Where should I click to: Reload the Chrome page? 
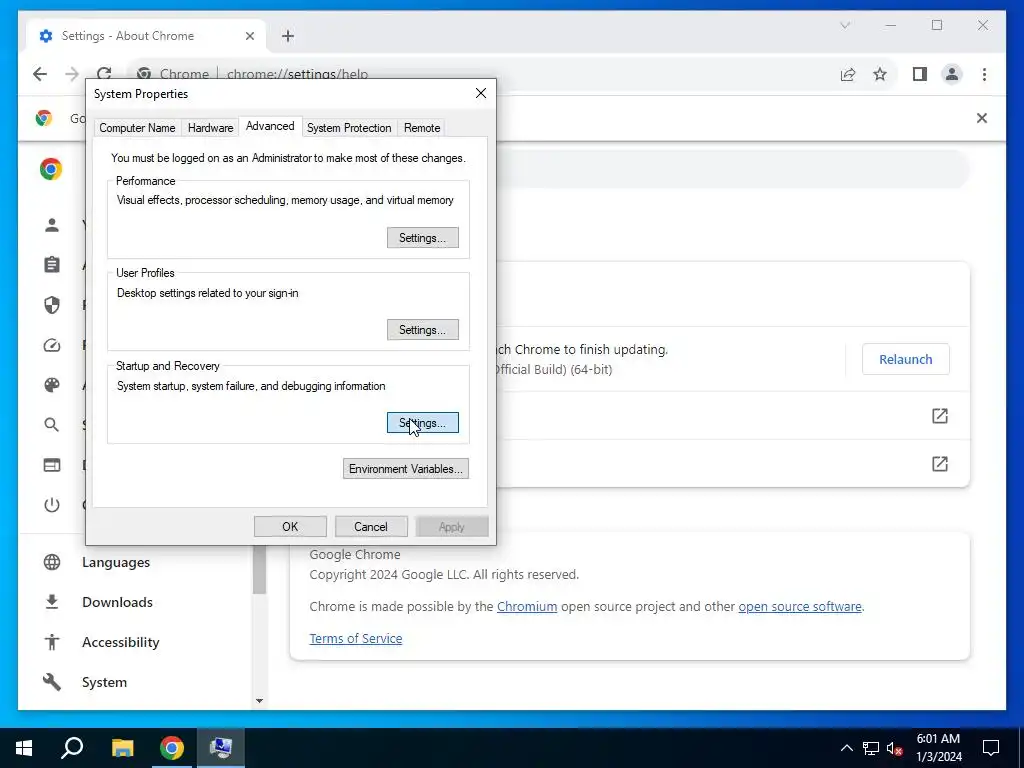pos(104,72)
